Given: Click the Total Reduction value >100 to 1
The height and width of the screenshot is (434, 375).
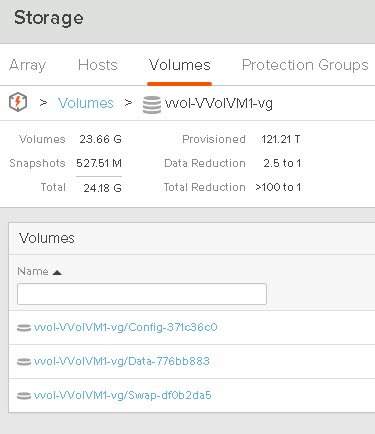Looking at the screenshot, I should click(278, 187).
